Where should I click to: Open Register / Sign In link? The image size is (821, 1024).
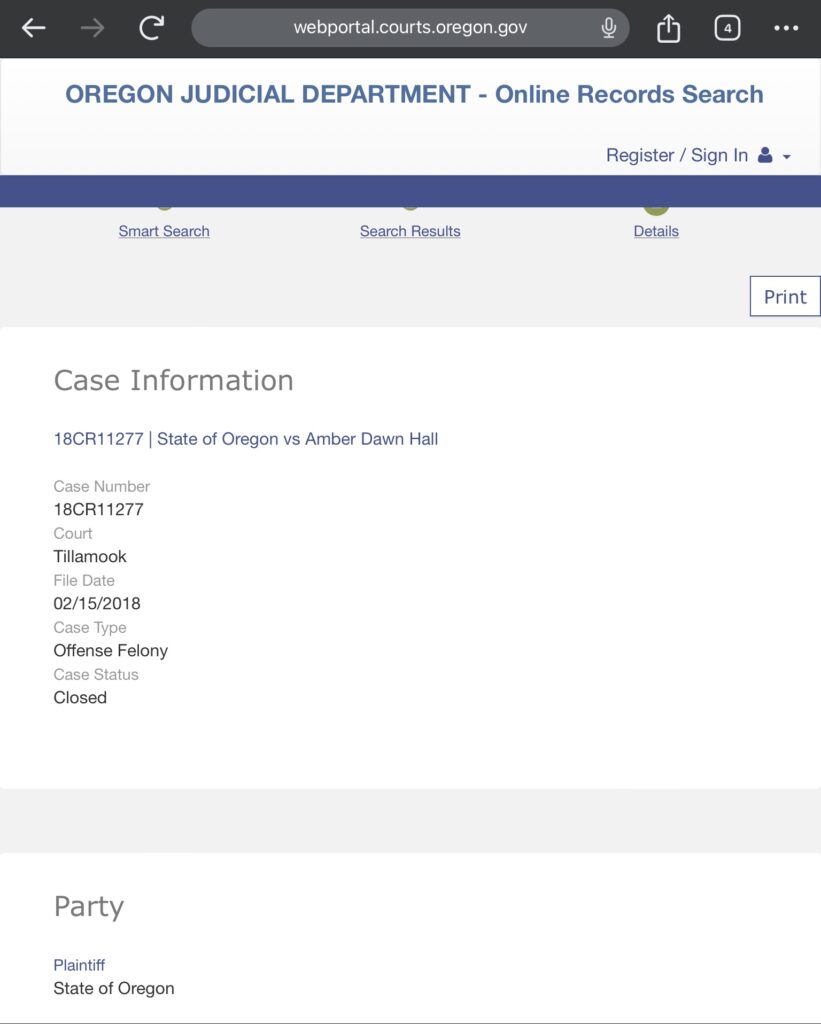tap(677, 155)
